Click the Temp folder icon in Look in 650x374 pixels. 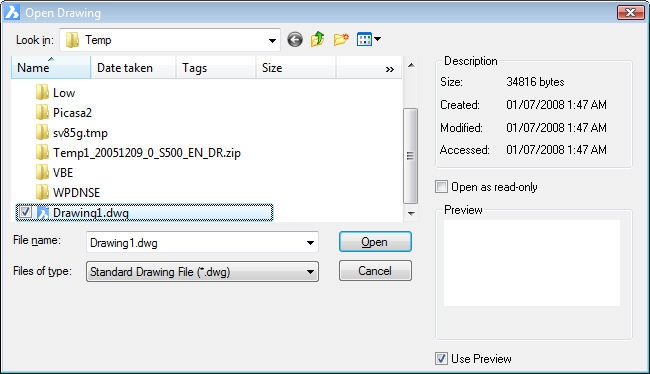tap(73, 40)
